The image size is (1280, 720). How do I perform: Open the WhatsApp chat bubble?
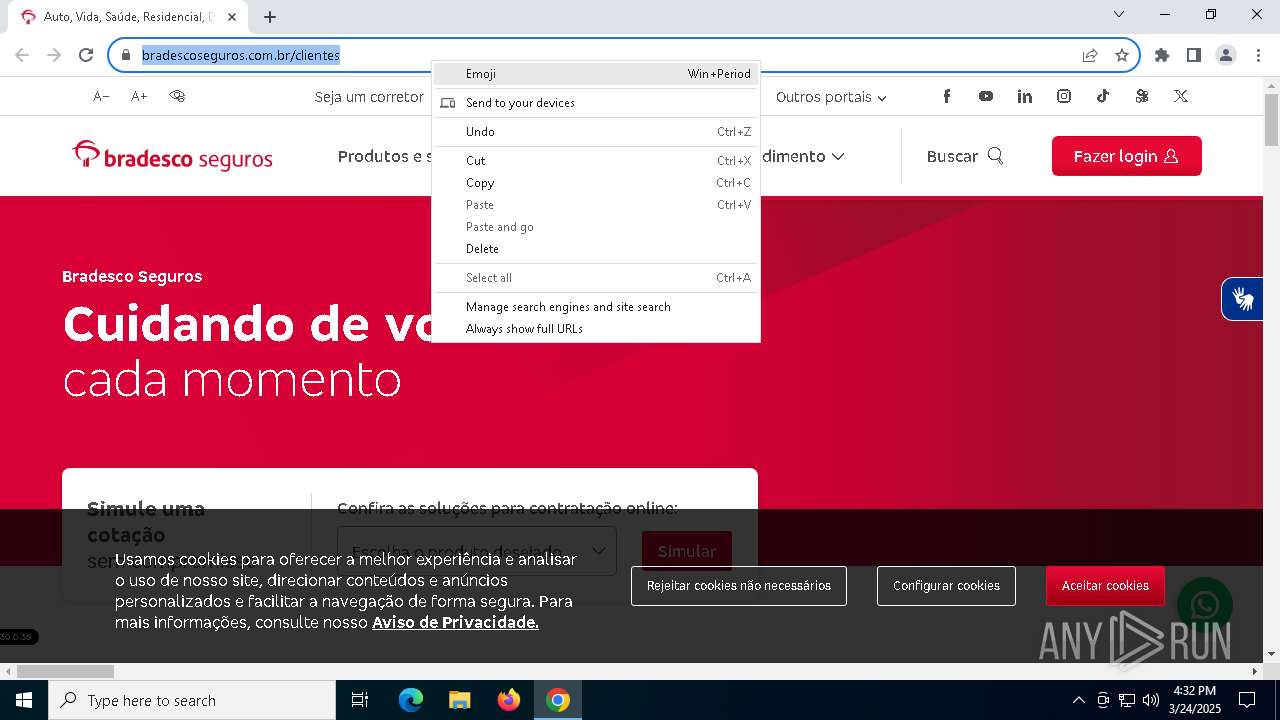click(x=1205, y=605)
